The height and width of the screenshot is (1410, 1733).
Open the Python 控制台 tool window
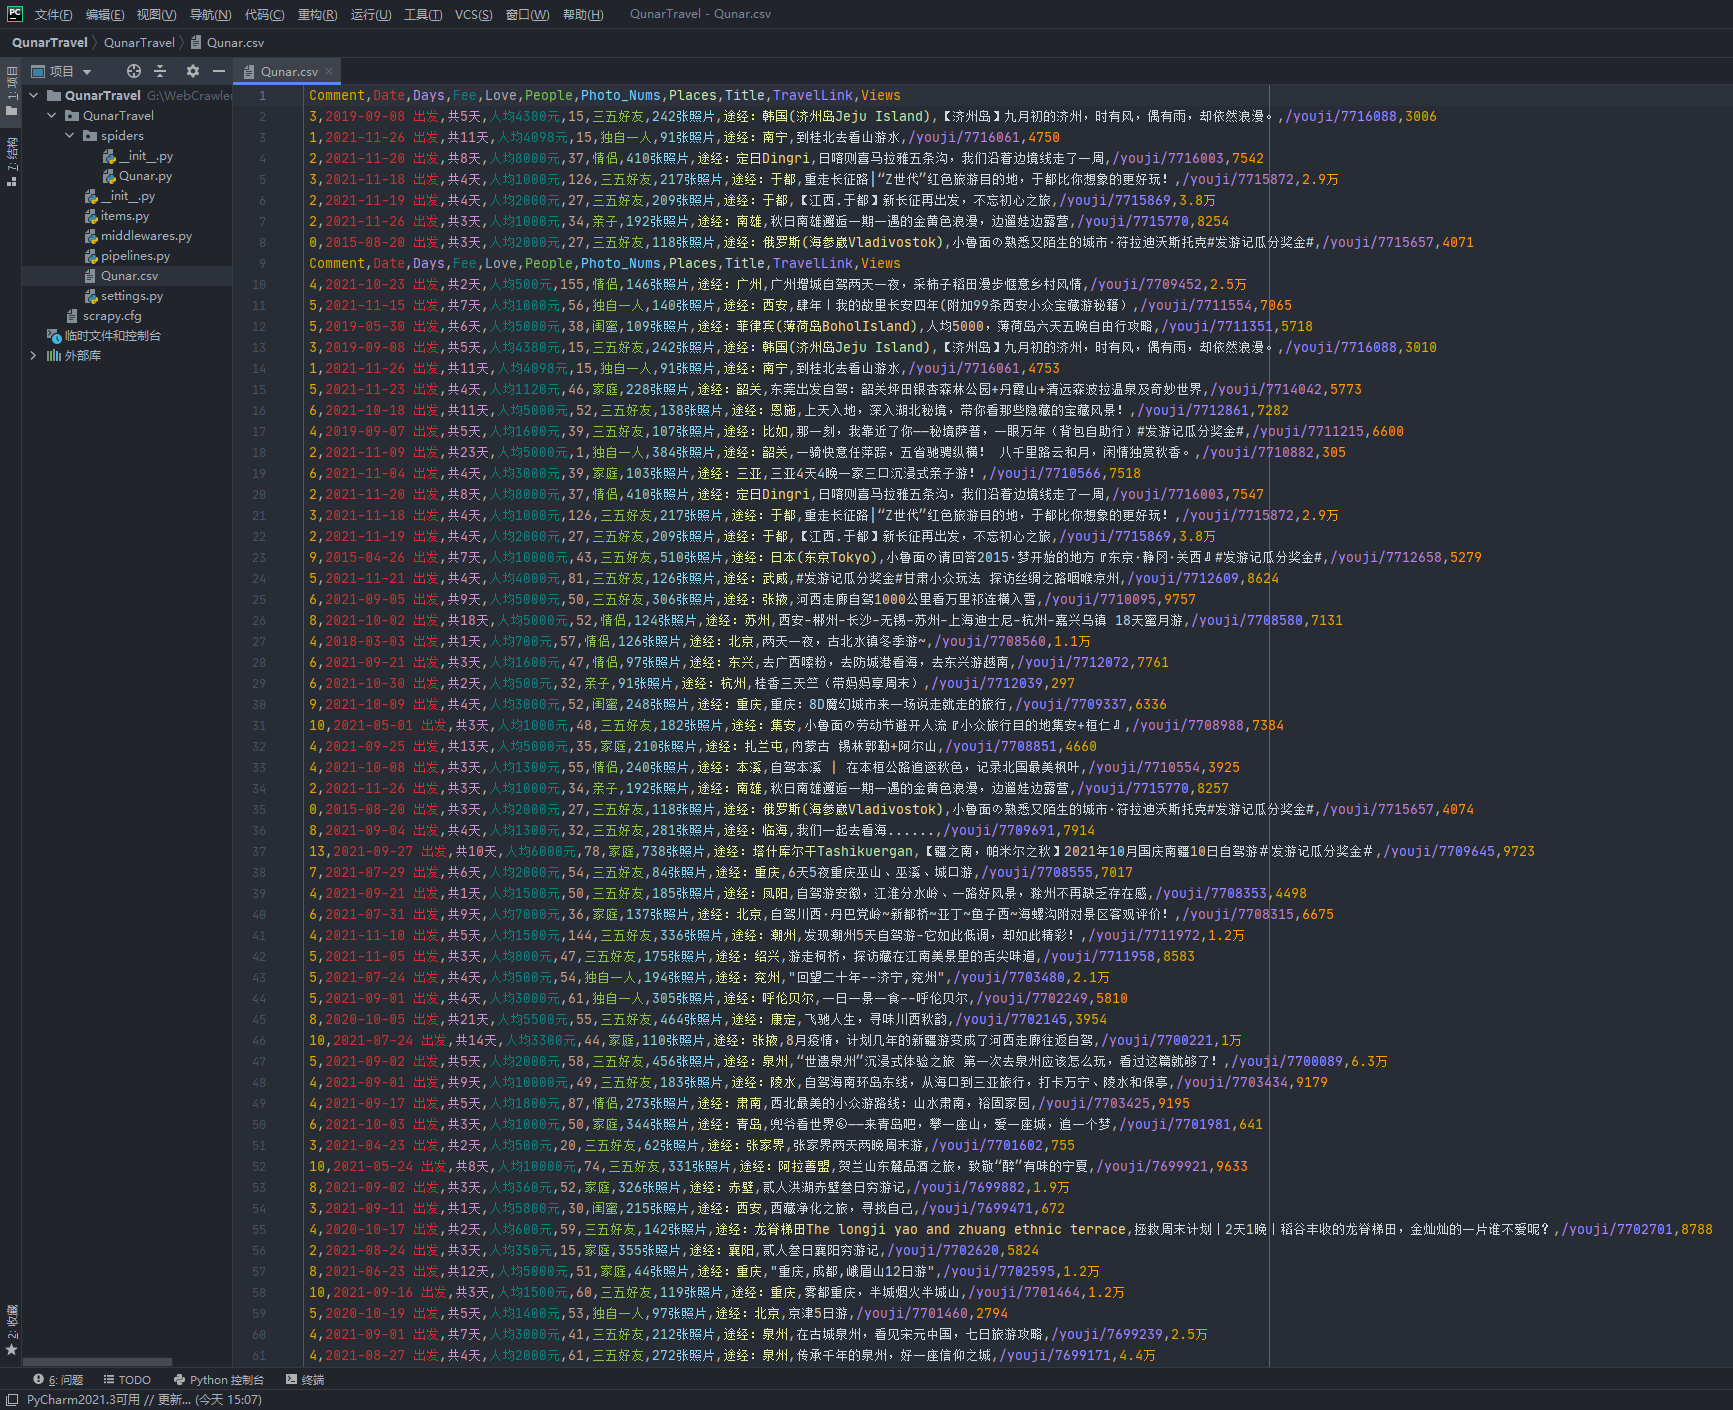(219, 1379)
